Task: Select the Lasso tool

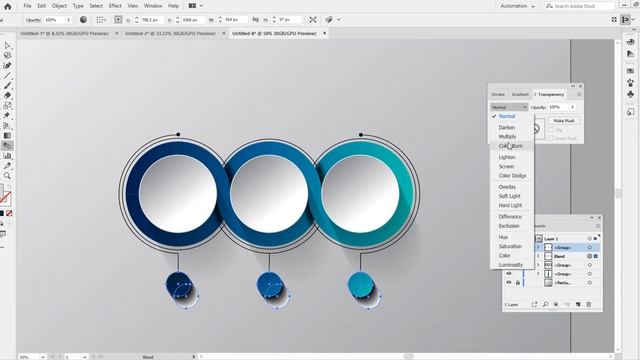Action: pos(7,56)
